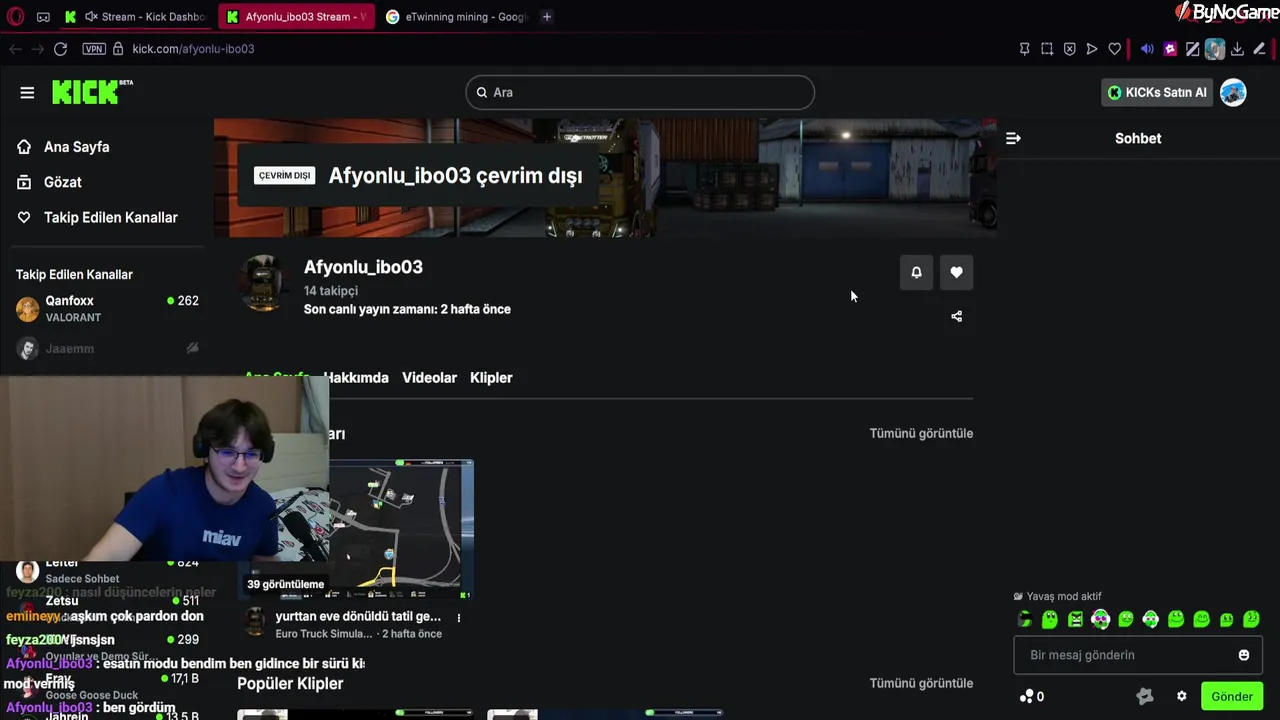Image resolution: width=1280 pixels, height=720 pixels.
Task: Open a new browser tab
Action: pyautogui.click(x=546, y=16)
